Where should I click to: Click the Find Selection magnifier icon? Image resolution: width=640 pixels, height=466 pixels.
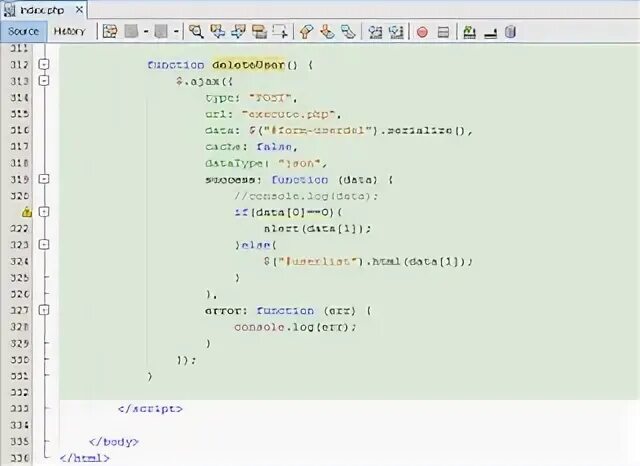pos(196,31)
